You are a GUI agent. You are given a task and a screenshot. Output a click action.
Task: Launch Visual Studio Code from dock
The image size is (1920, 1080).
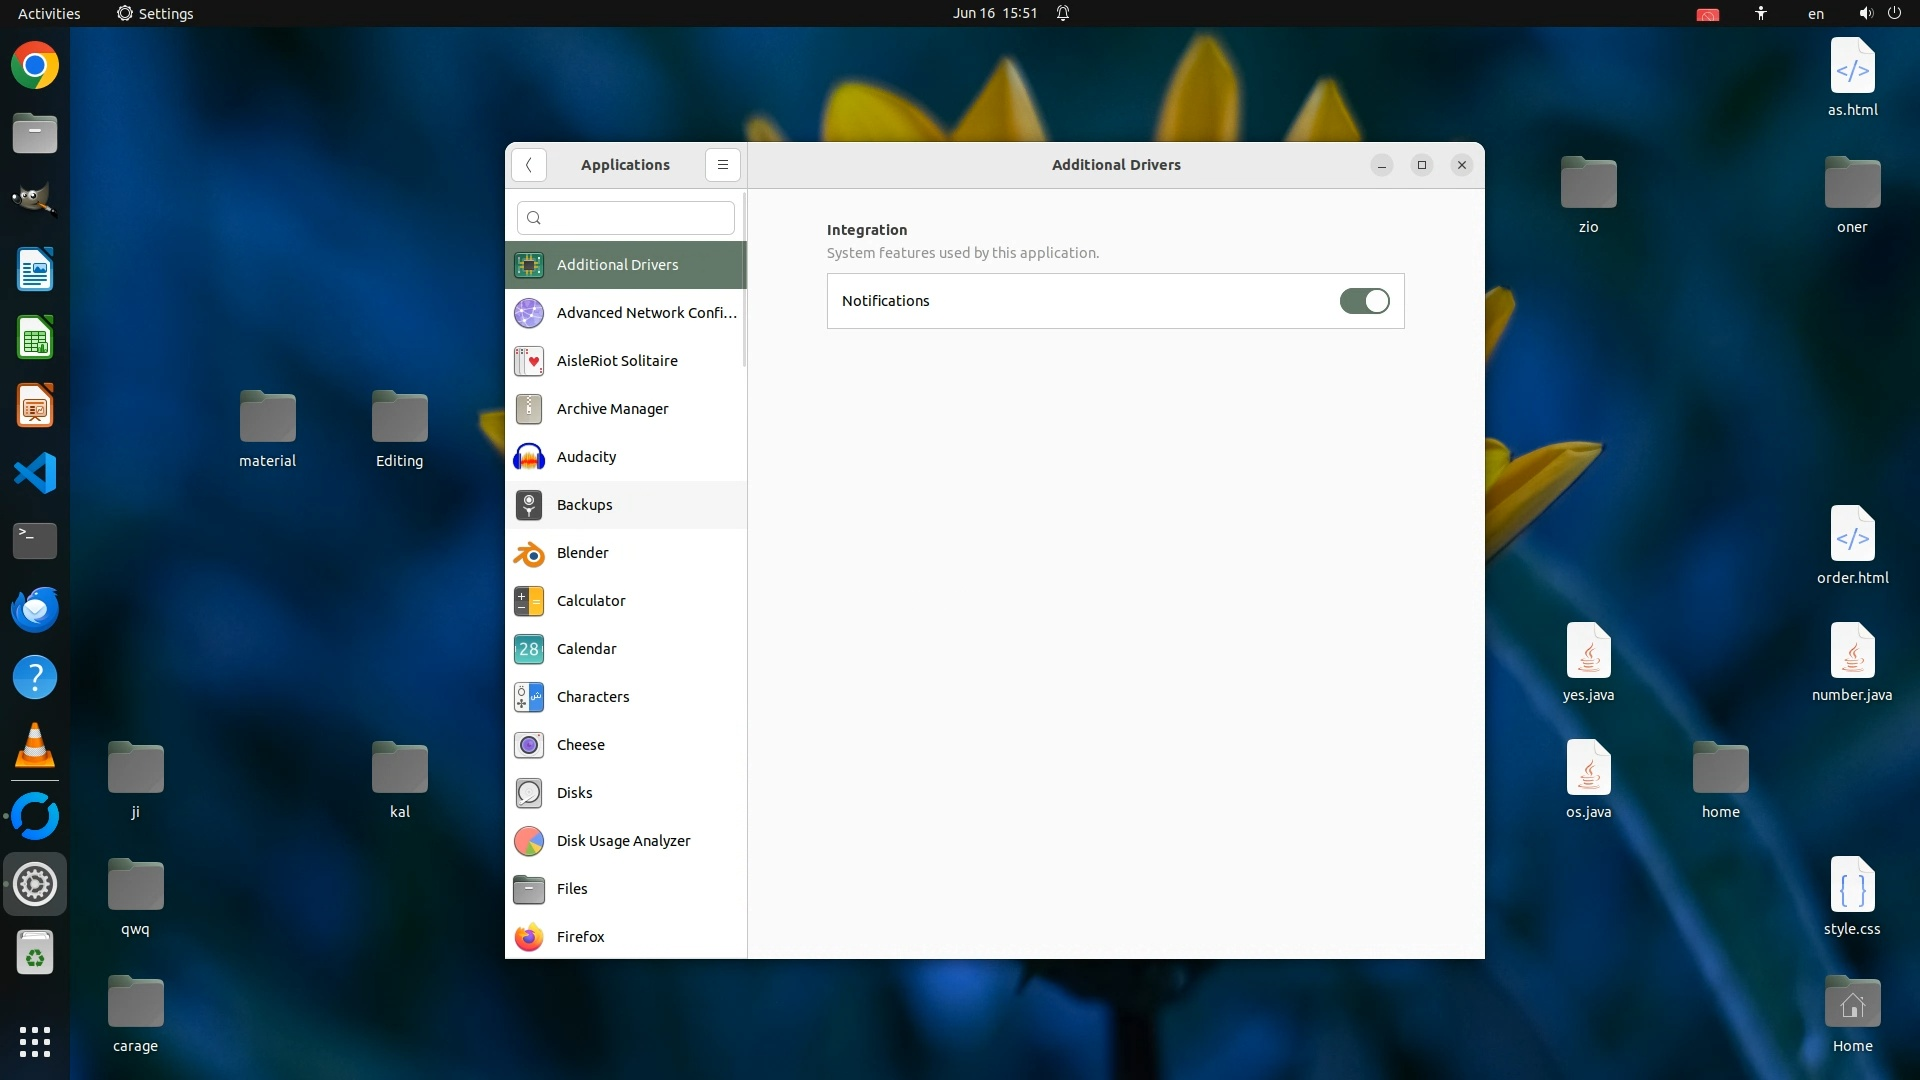point(35,473)
